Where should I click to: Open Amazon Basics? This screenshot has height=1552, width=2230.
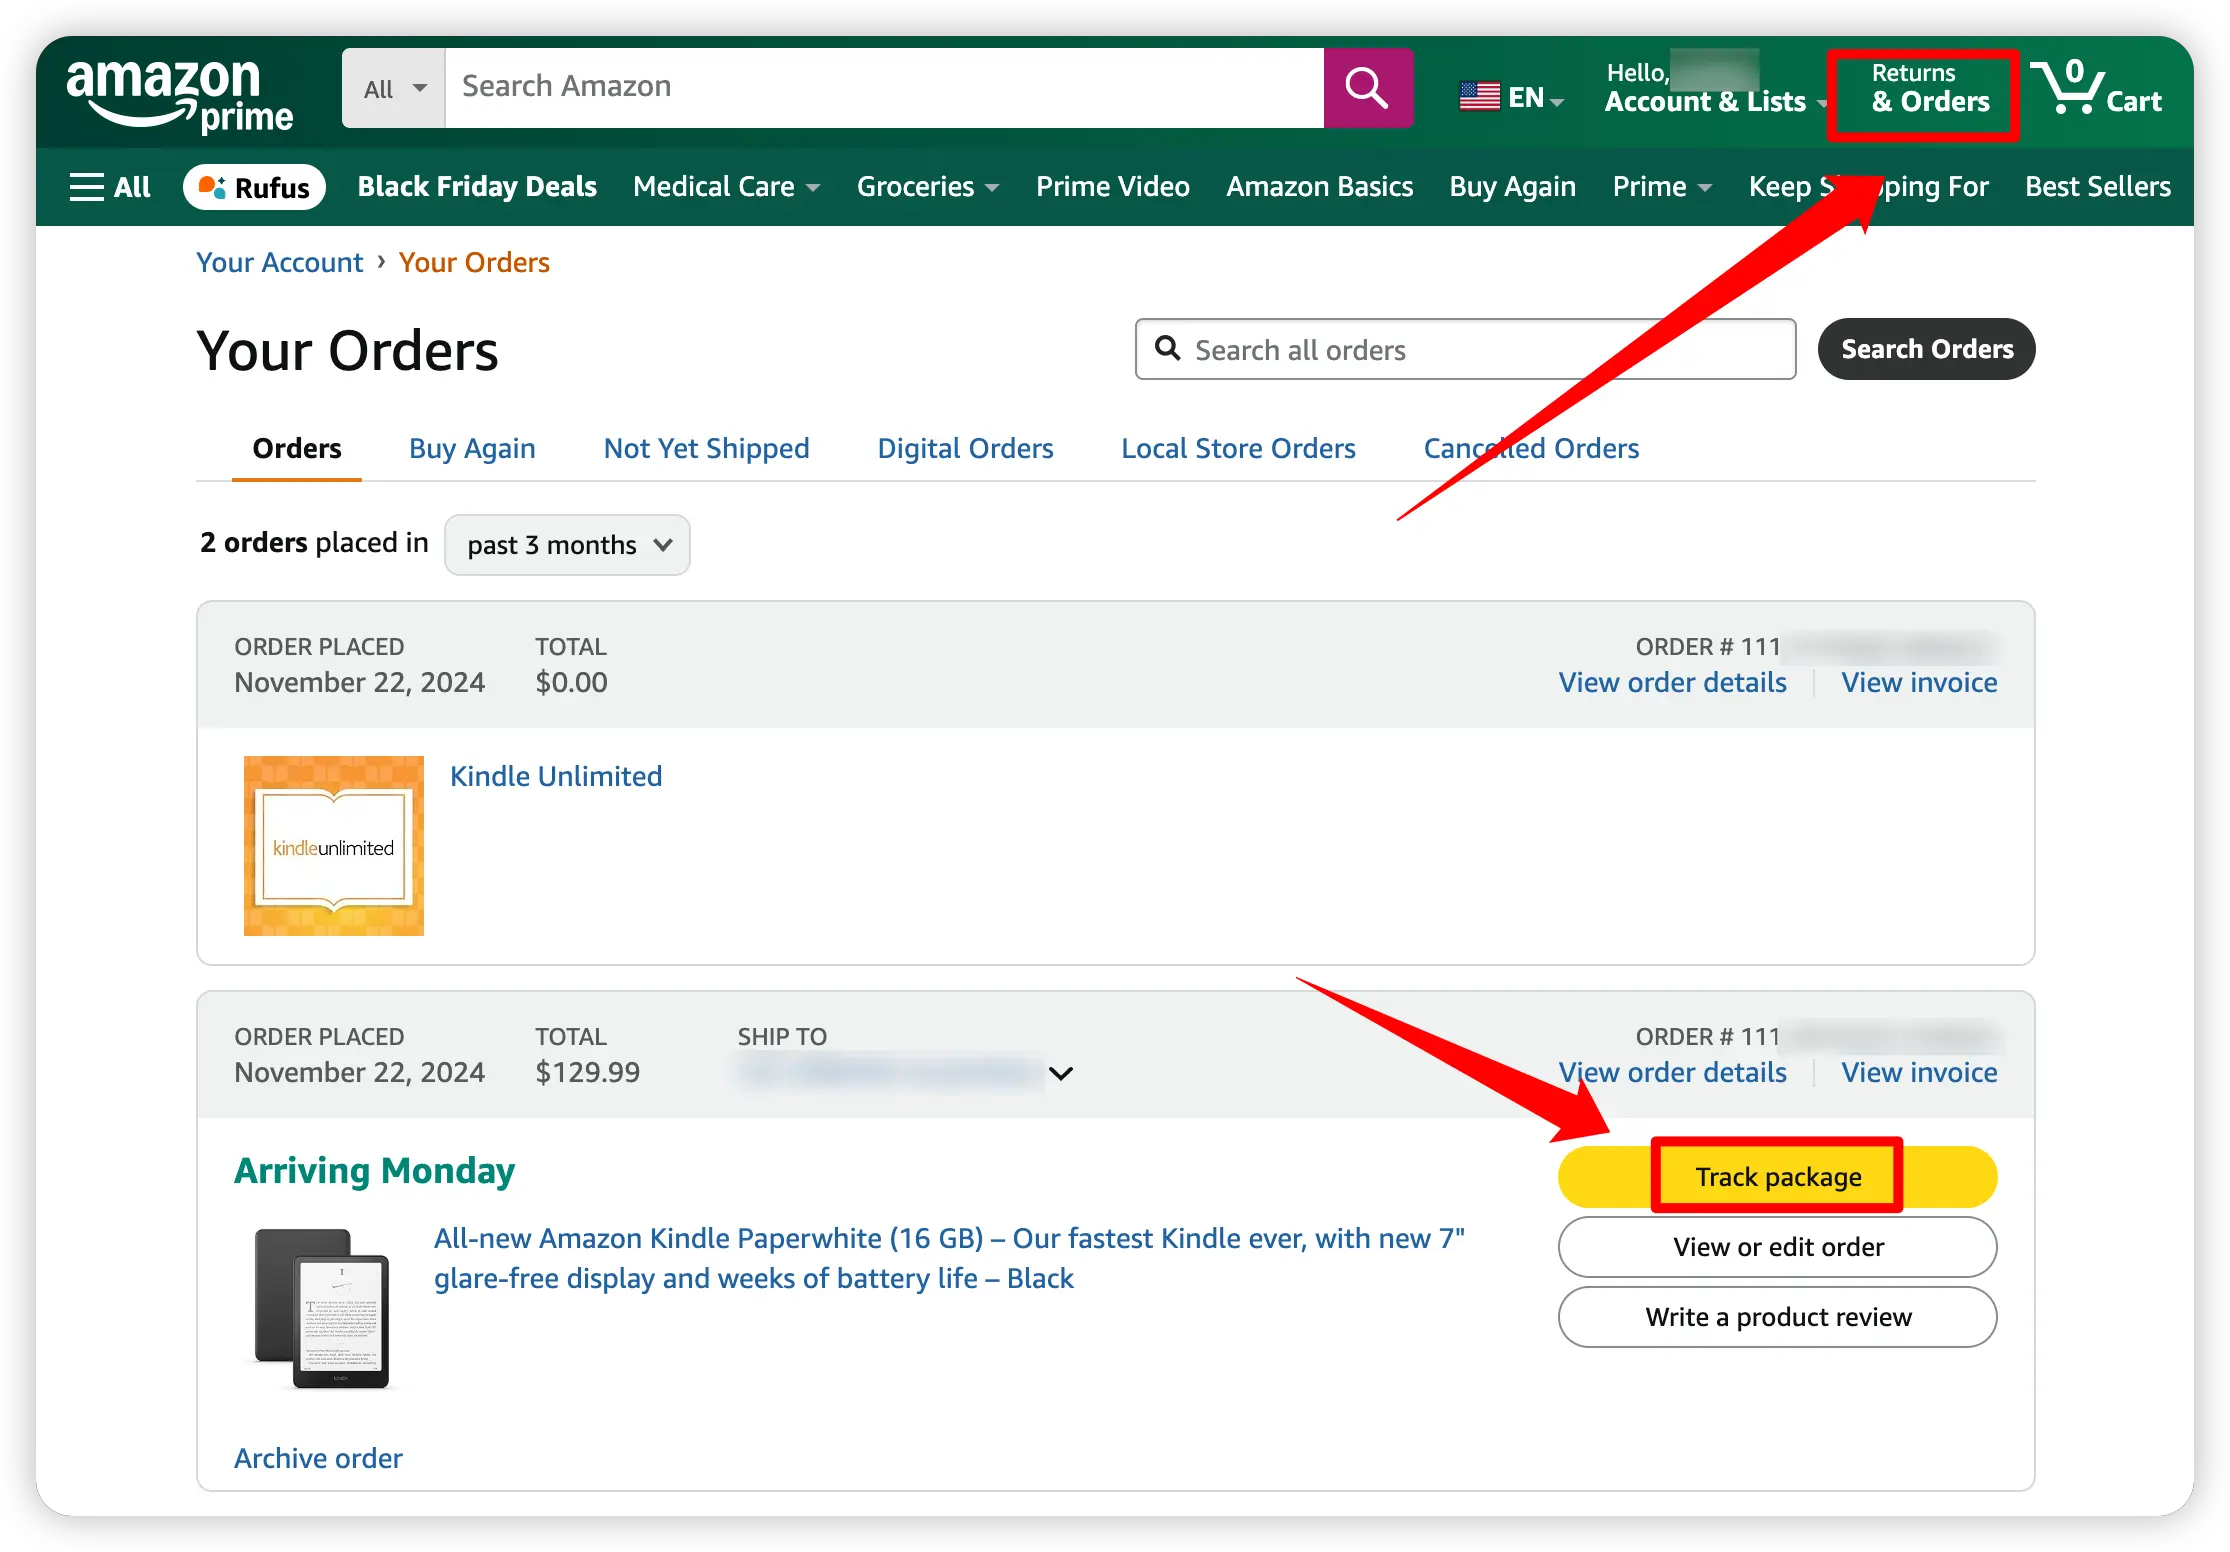point(1319,187)
